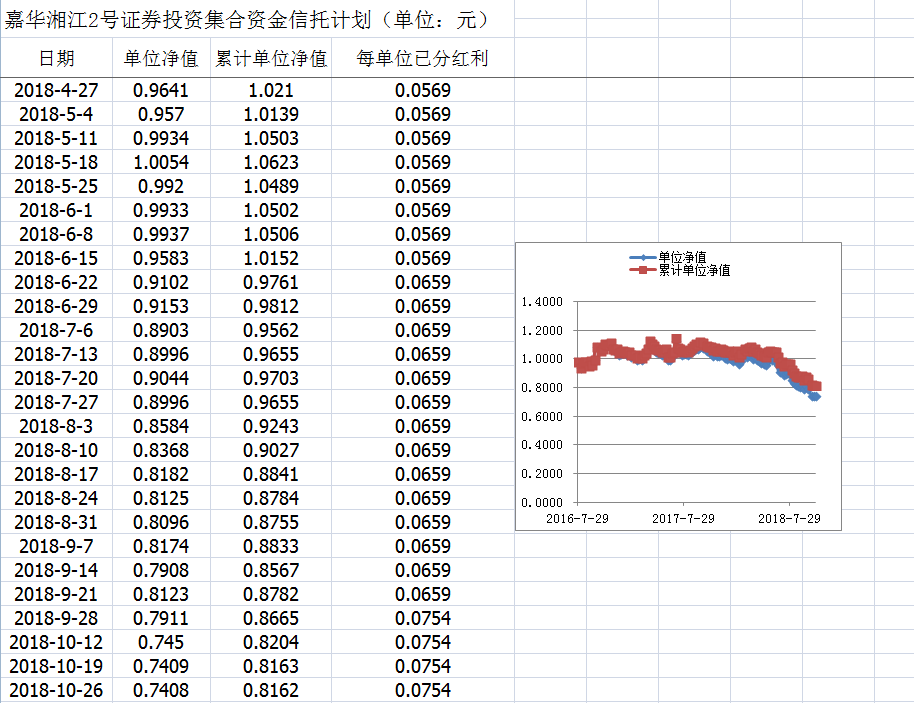Click the cell with value 1.021

point(271,90)
